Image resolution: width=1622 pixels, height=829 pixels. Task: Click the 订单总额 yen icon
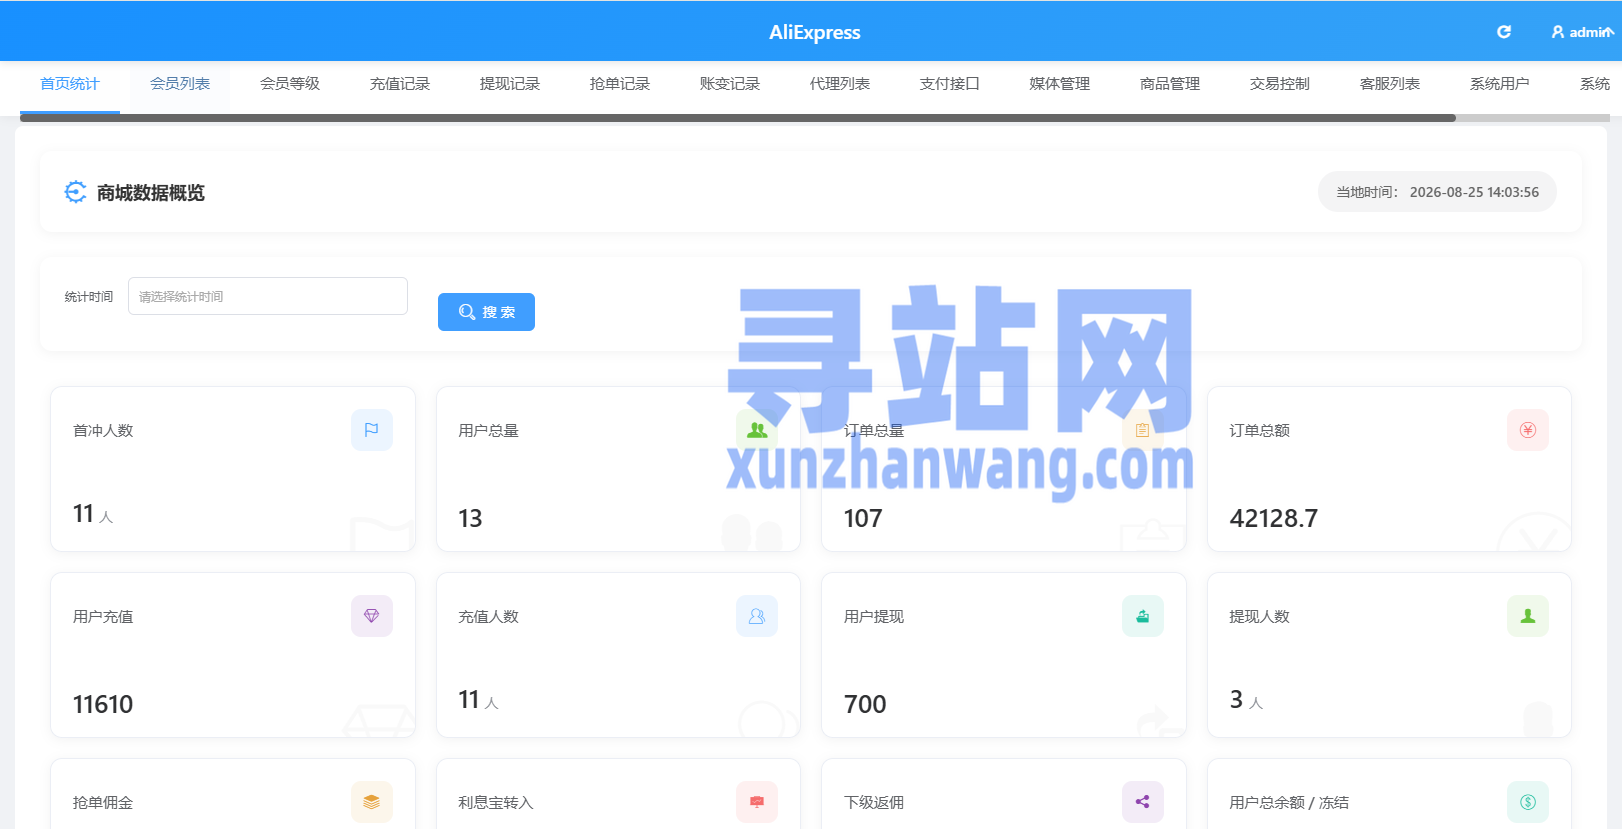pyautogui.click(x=1528, y=430)
